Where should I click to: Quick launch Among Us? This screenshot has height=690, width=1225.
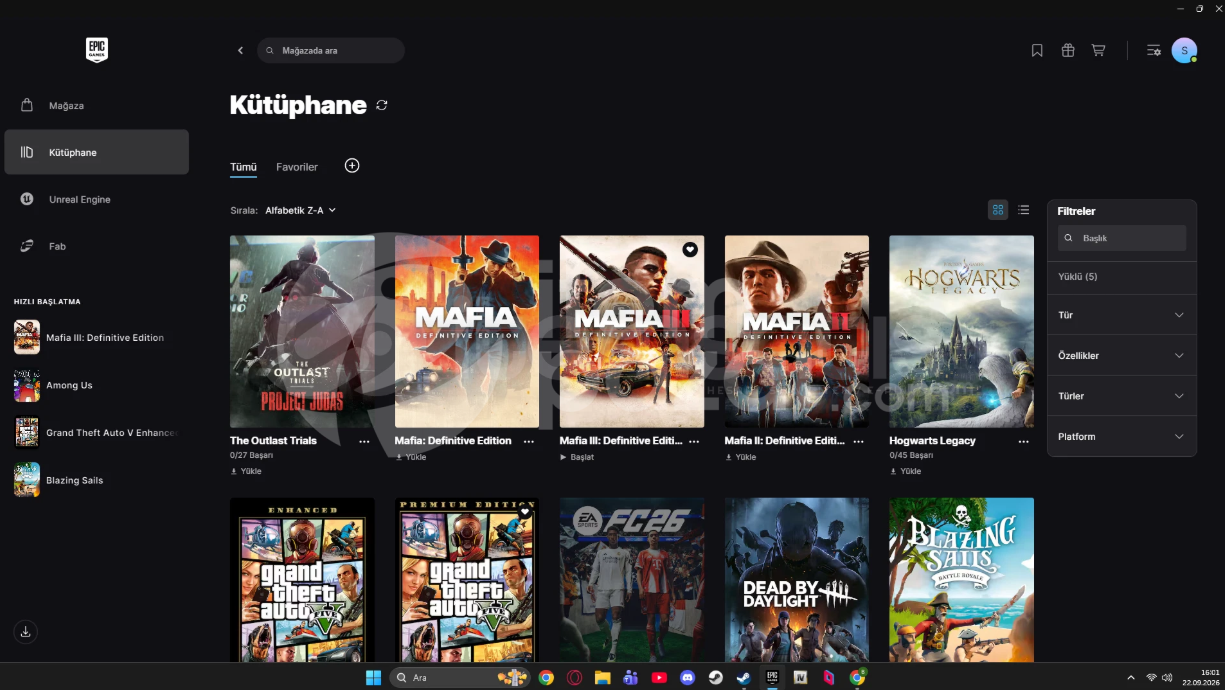click(x=96, y=385)
